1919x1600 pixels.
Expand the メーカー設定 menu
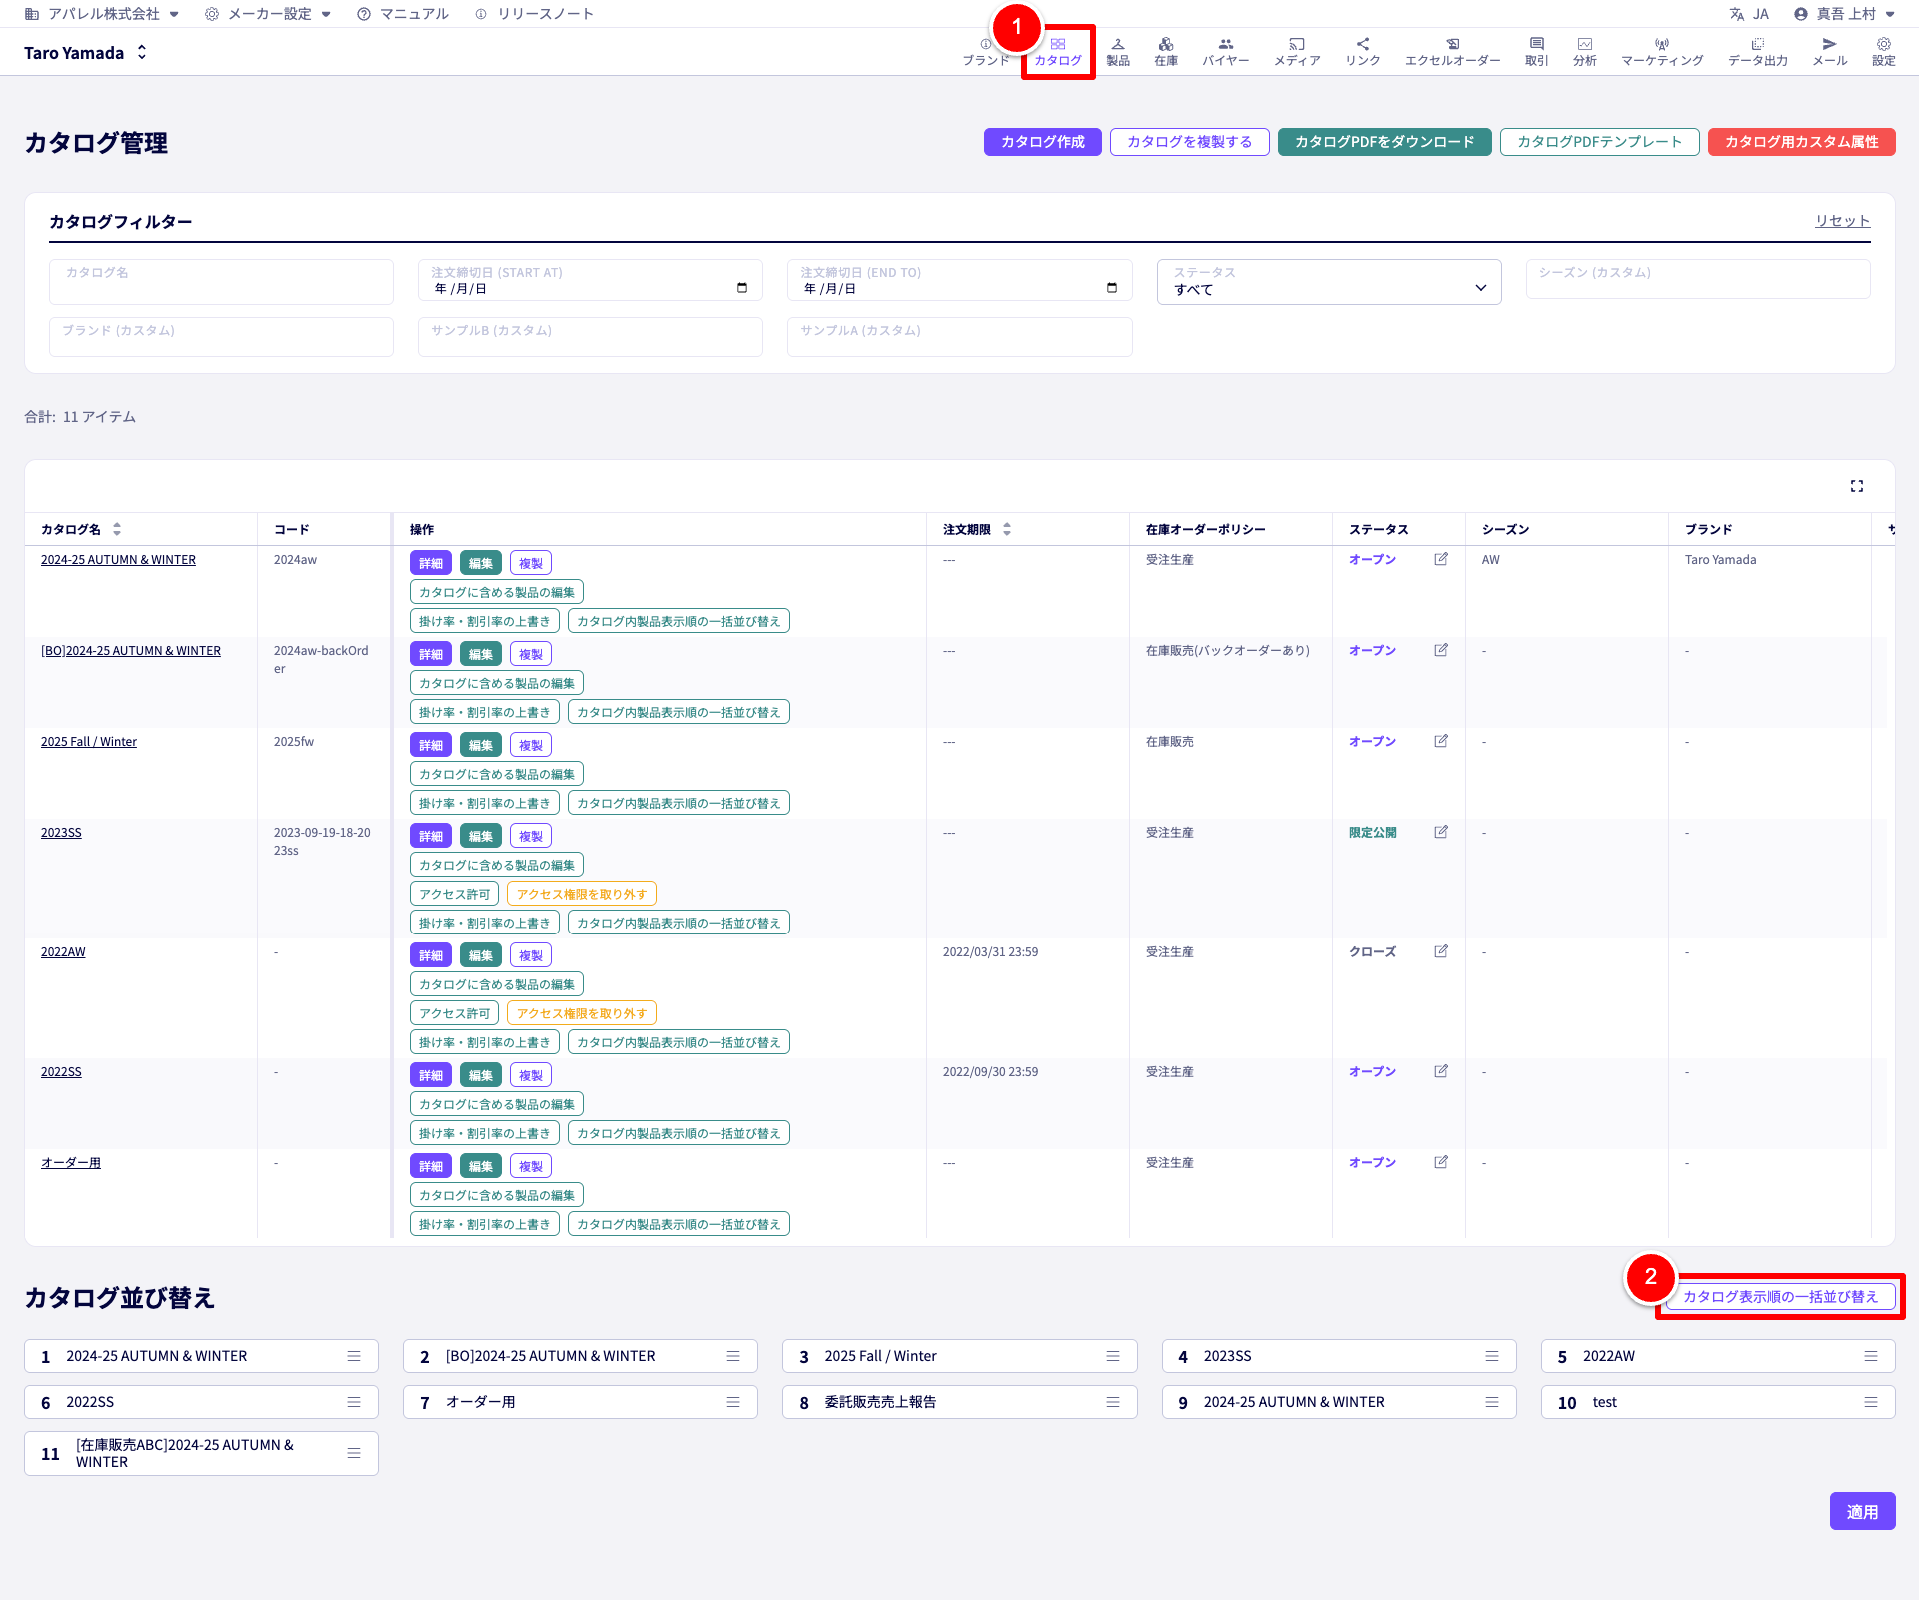[268, 14]
